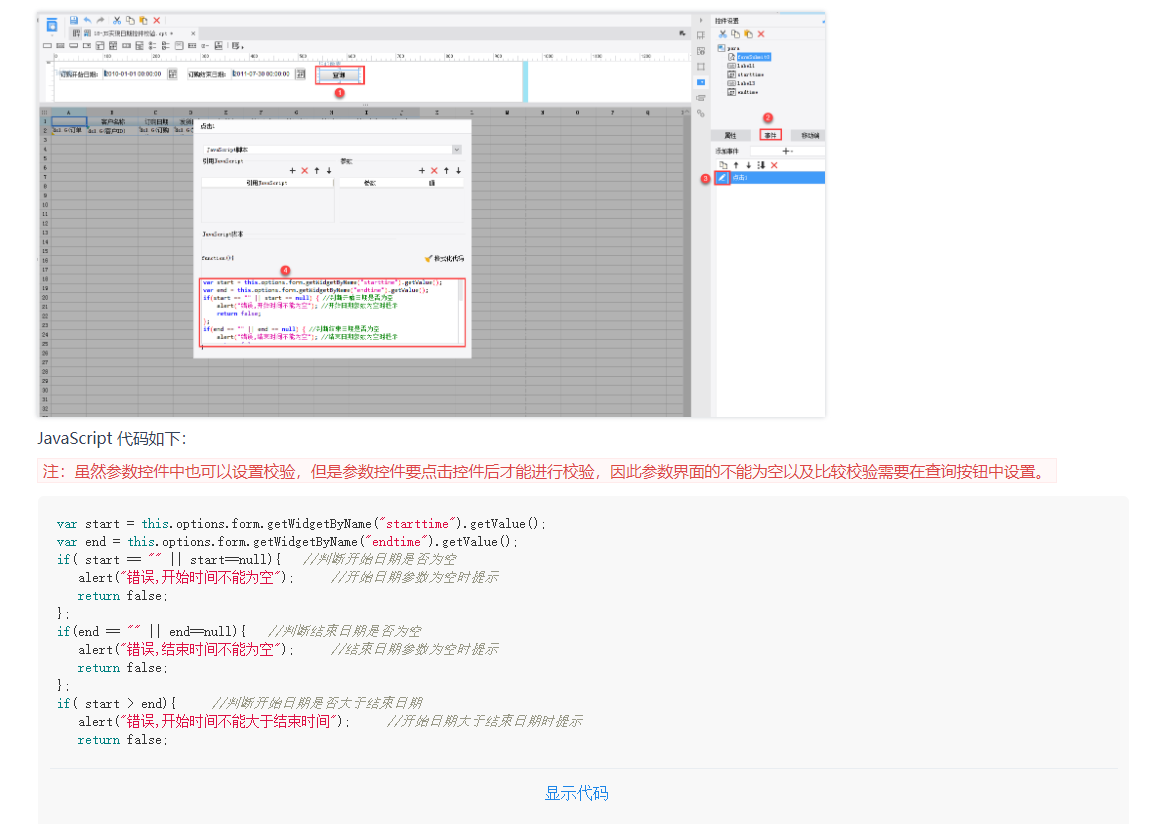Move referenced JavaScript up with arrow icon

tap(317, 170)
